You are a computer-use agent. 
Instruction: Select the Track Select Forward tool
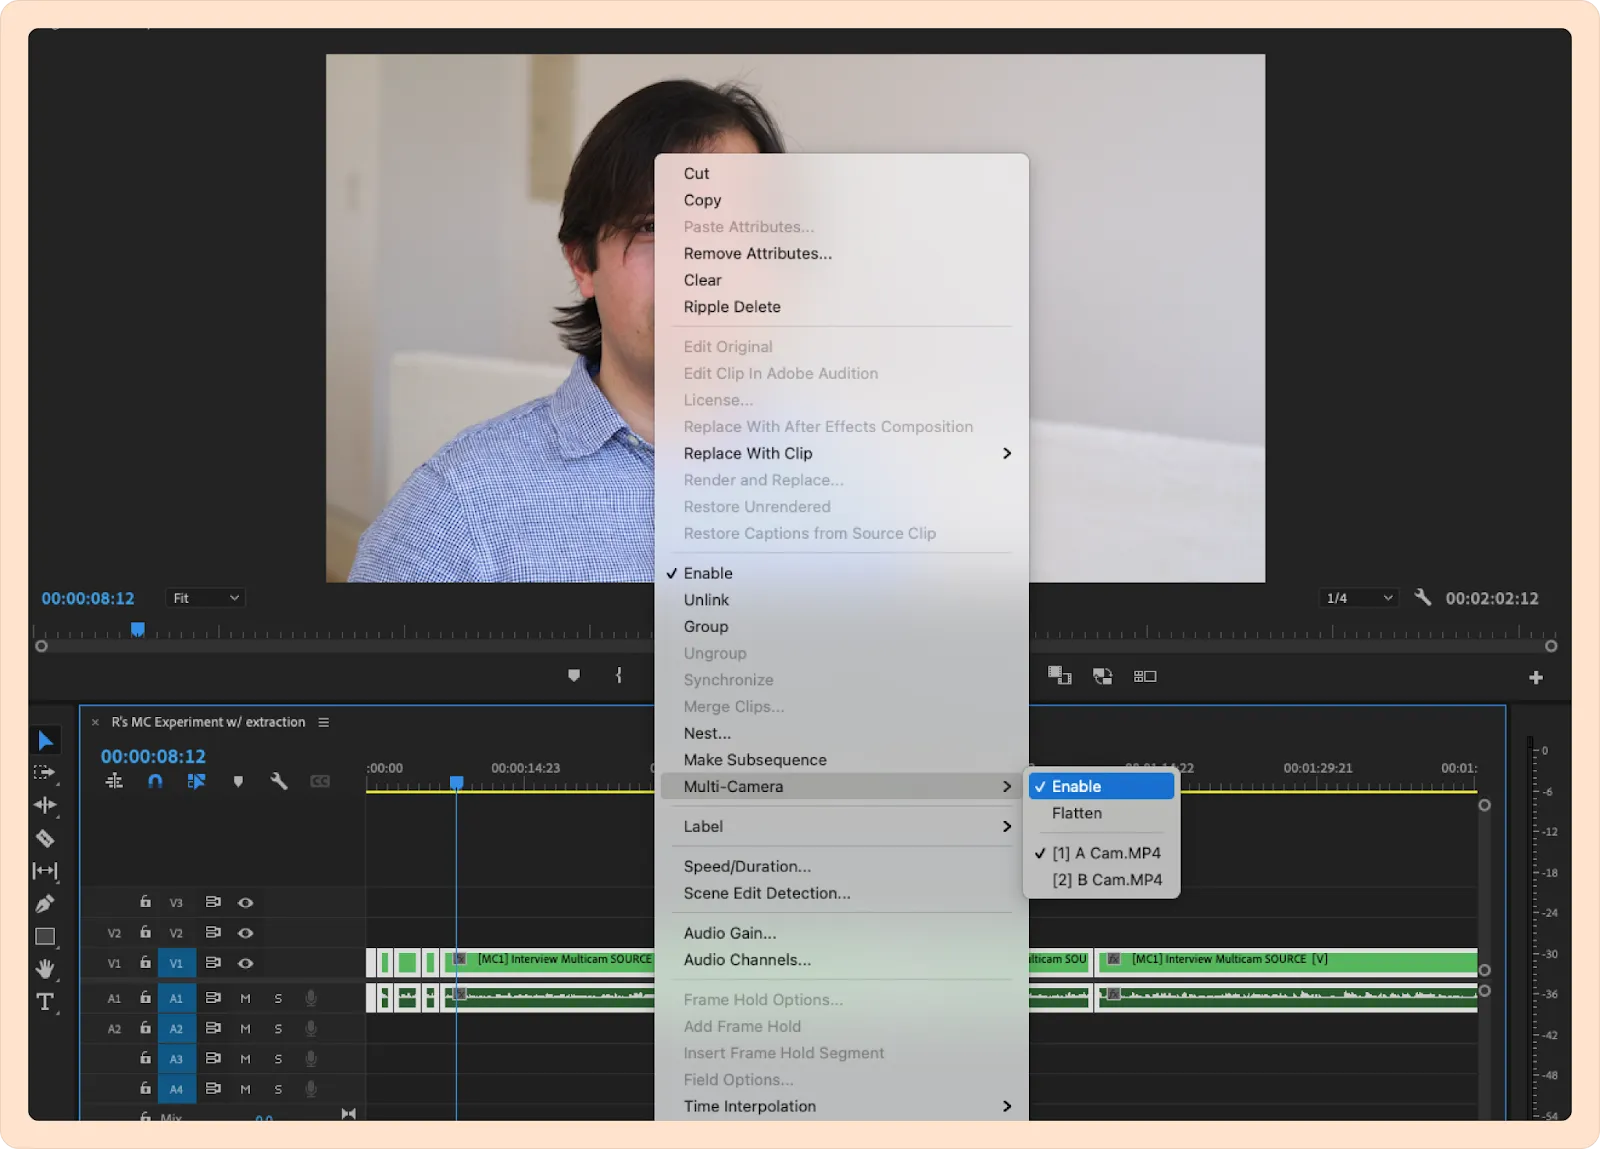(x=45, y=773)
